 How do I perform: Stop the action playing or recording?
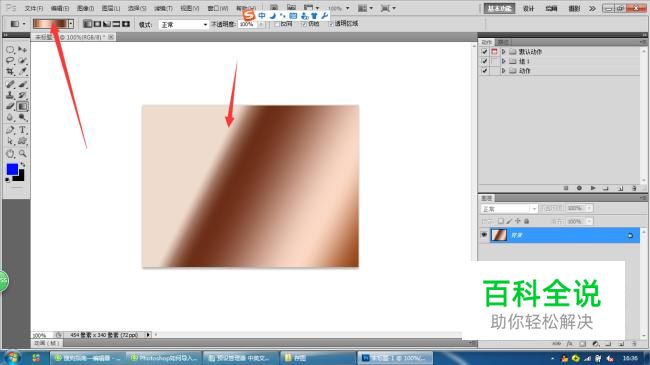[x=566, y=188]
